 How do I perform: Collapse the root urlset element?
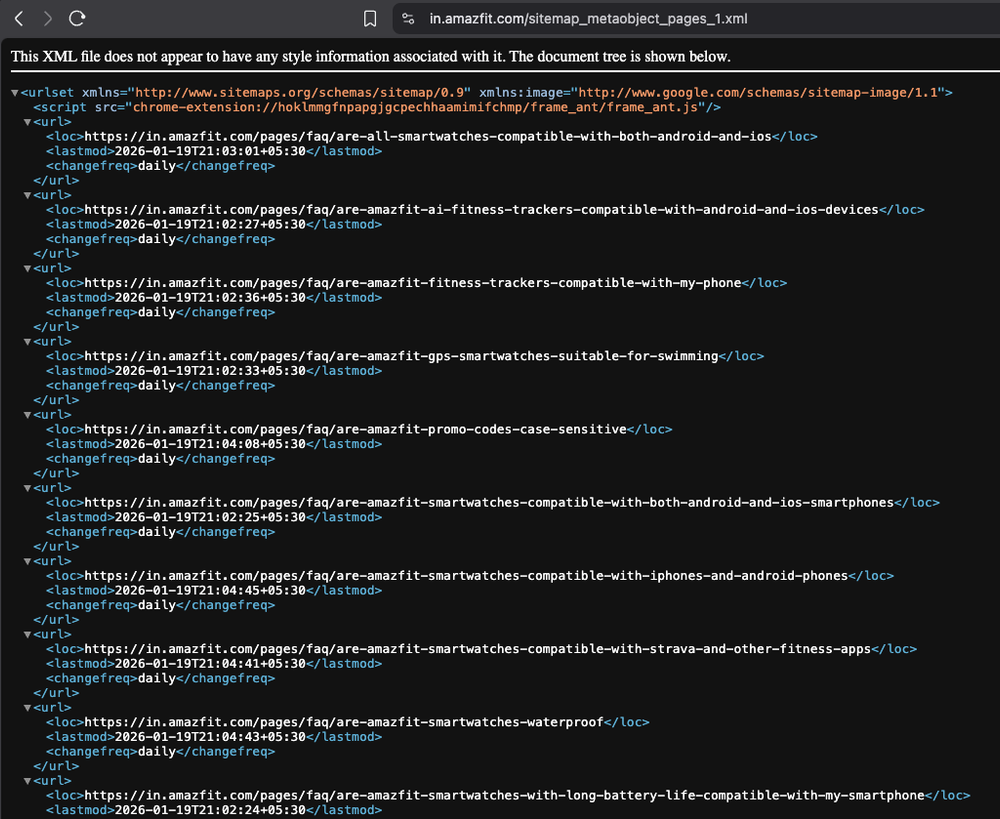13,92
